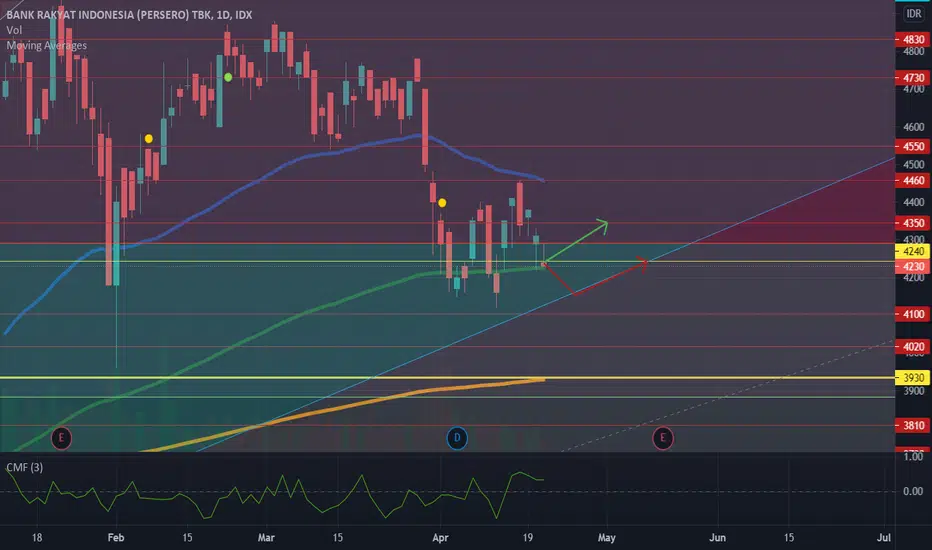Select the blue moving average line end

pyautogui.click(x=542, y=180)
